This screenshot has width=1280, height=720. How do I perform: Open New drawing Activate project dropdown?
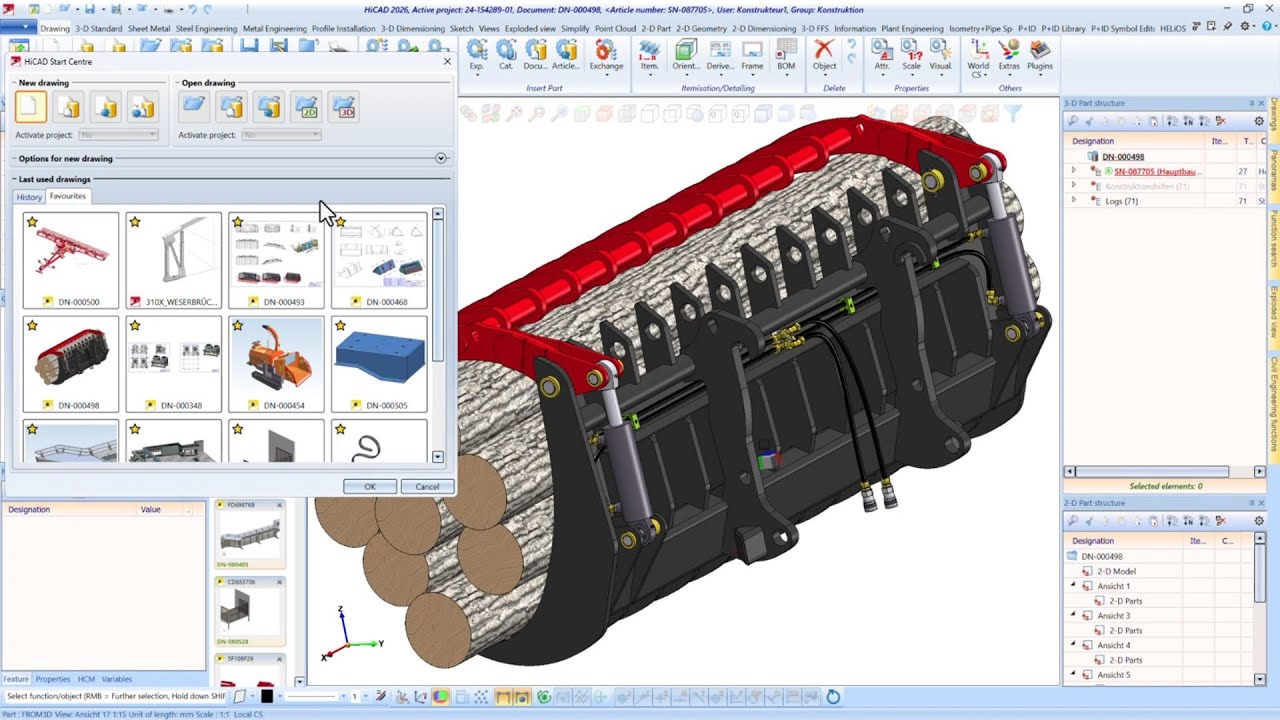pos(118,135)
